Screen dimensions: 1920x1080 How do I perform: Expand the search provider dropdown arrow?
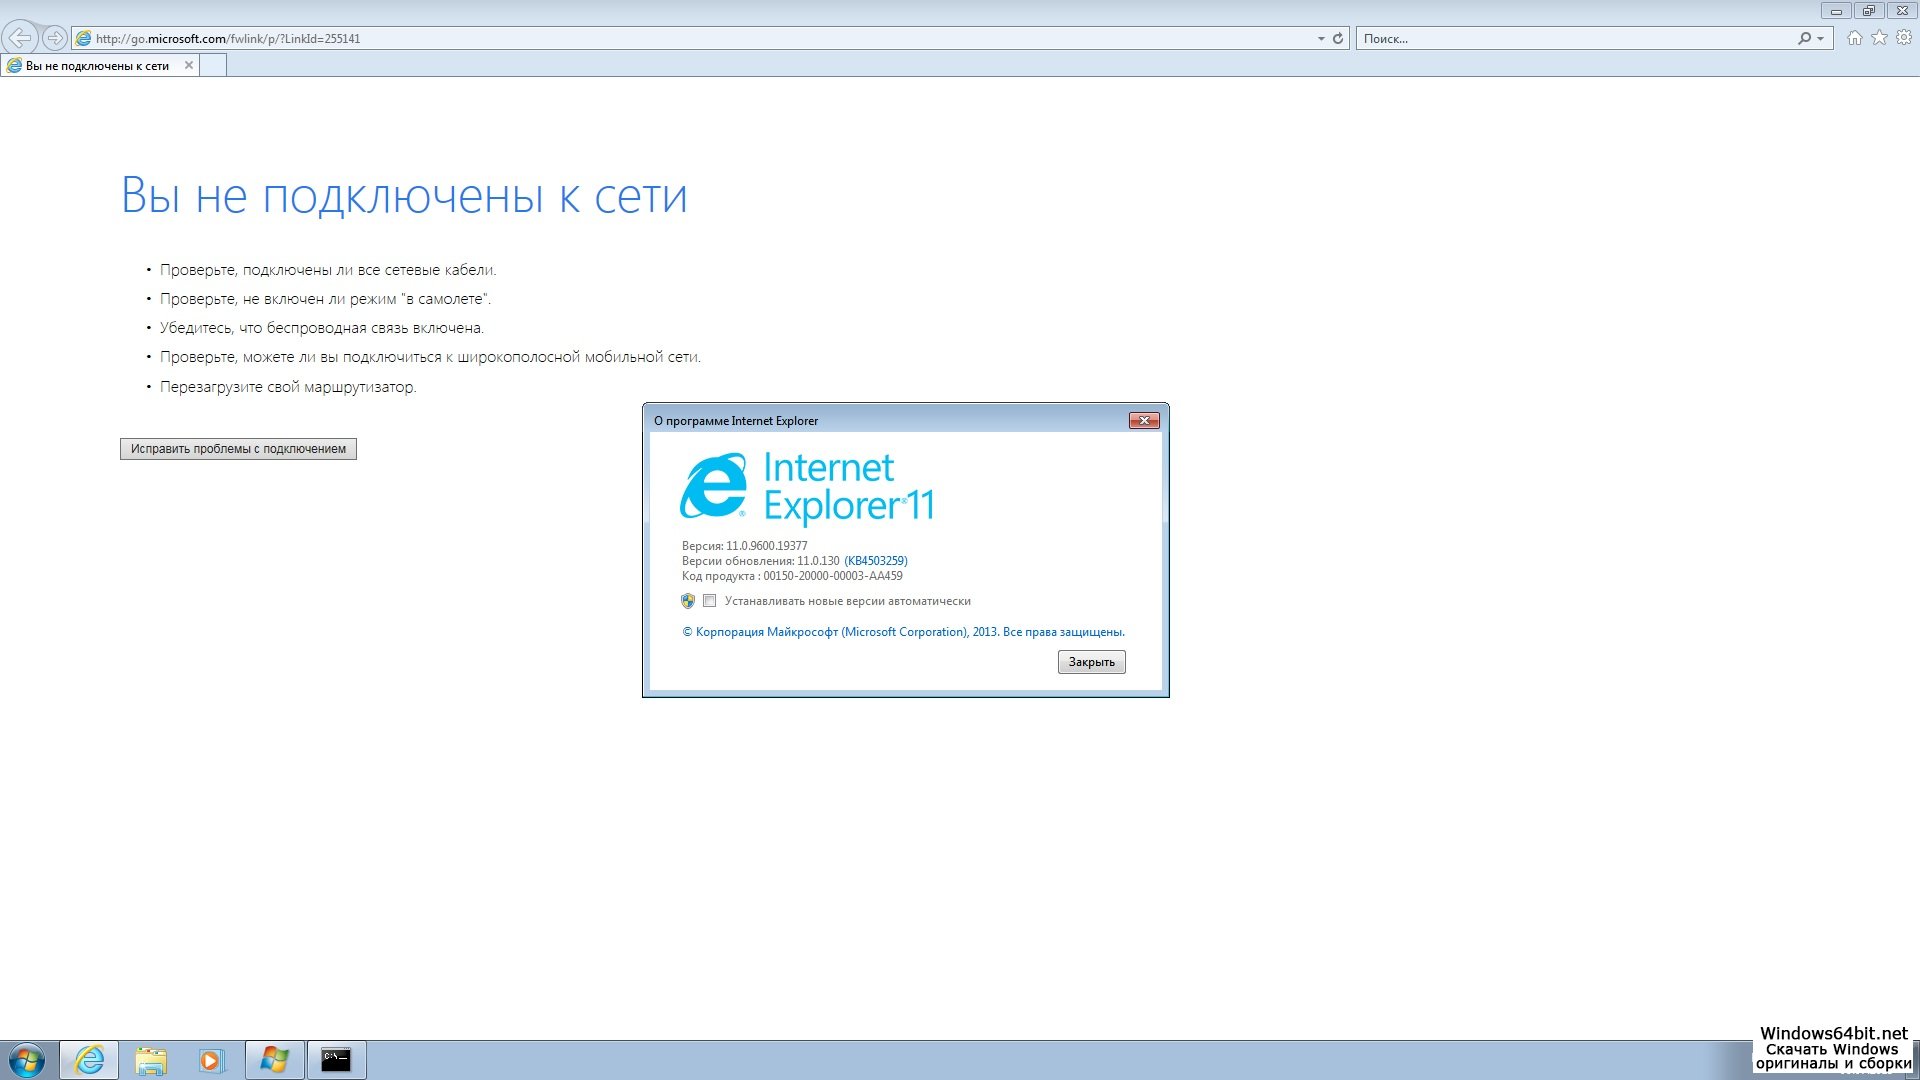click(1821, 39)
